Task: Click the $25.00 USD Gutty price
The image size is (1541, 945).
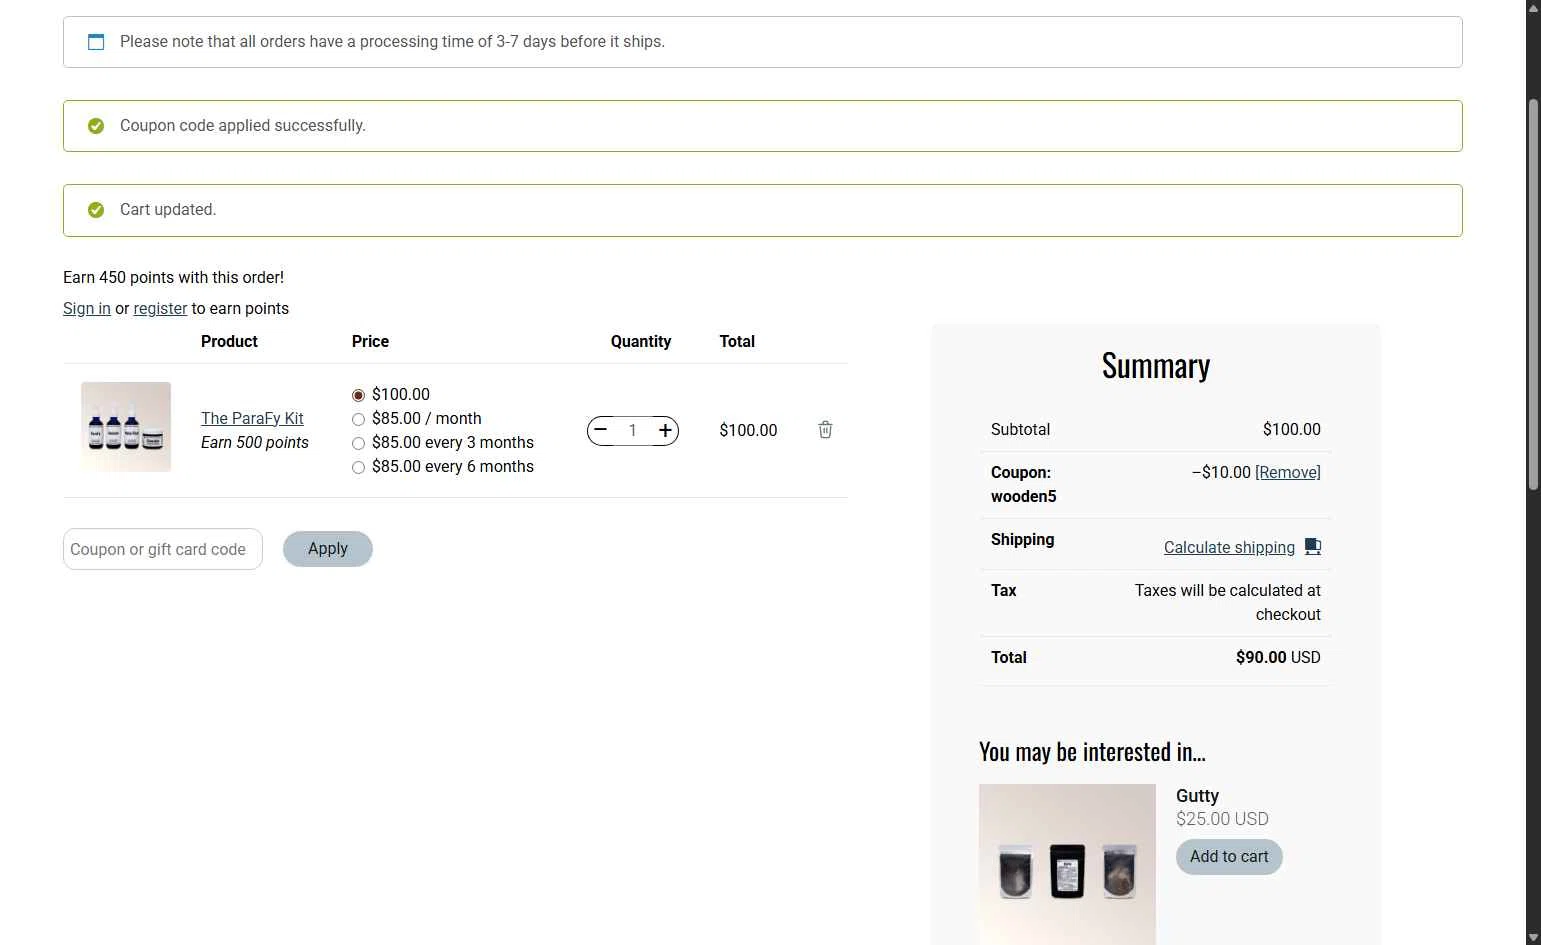Action: (1222, 819)
